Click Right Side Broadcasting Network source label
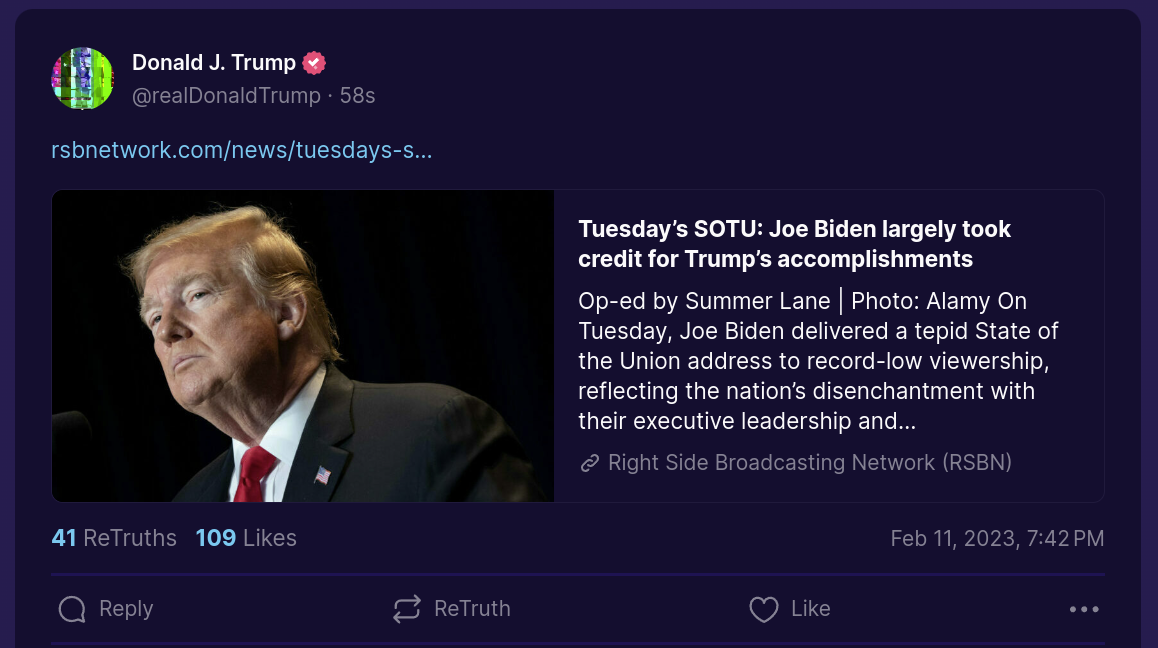 (x=809, y=463)
